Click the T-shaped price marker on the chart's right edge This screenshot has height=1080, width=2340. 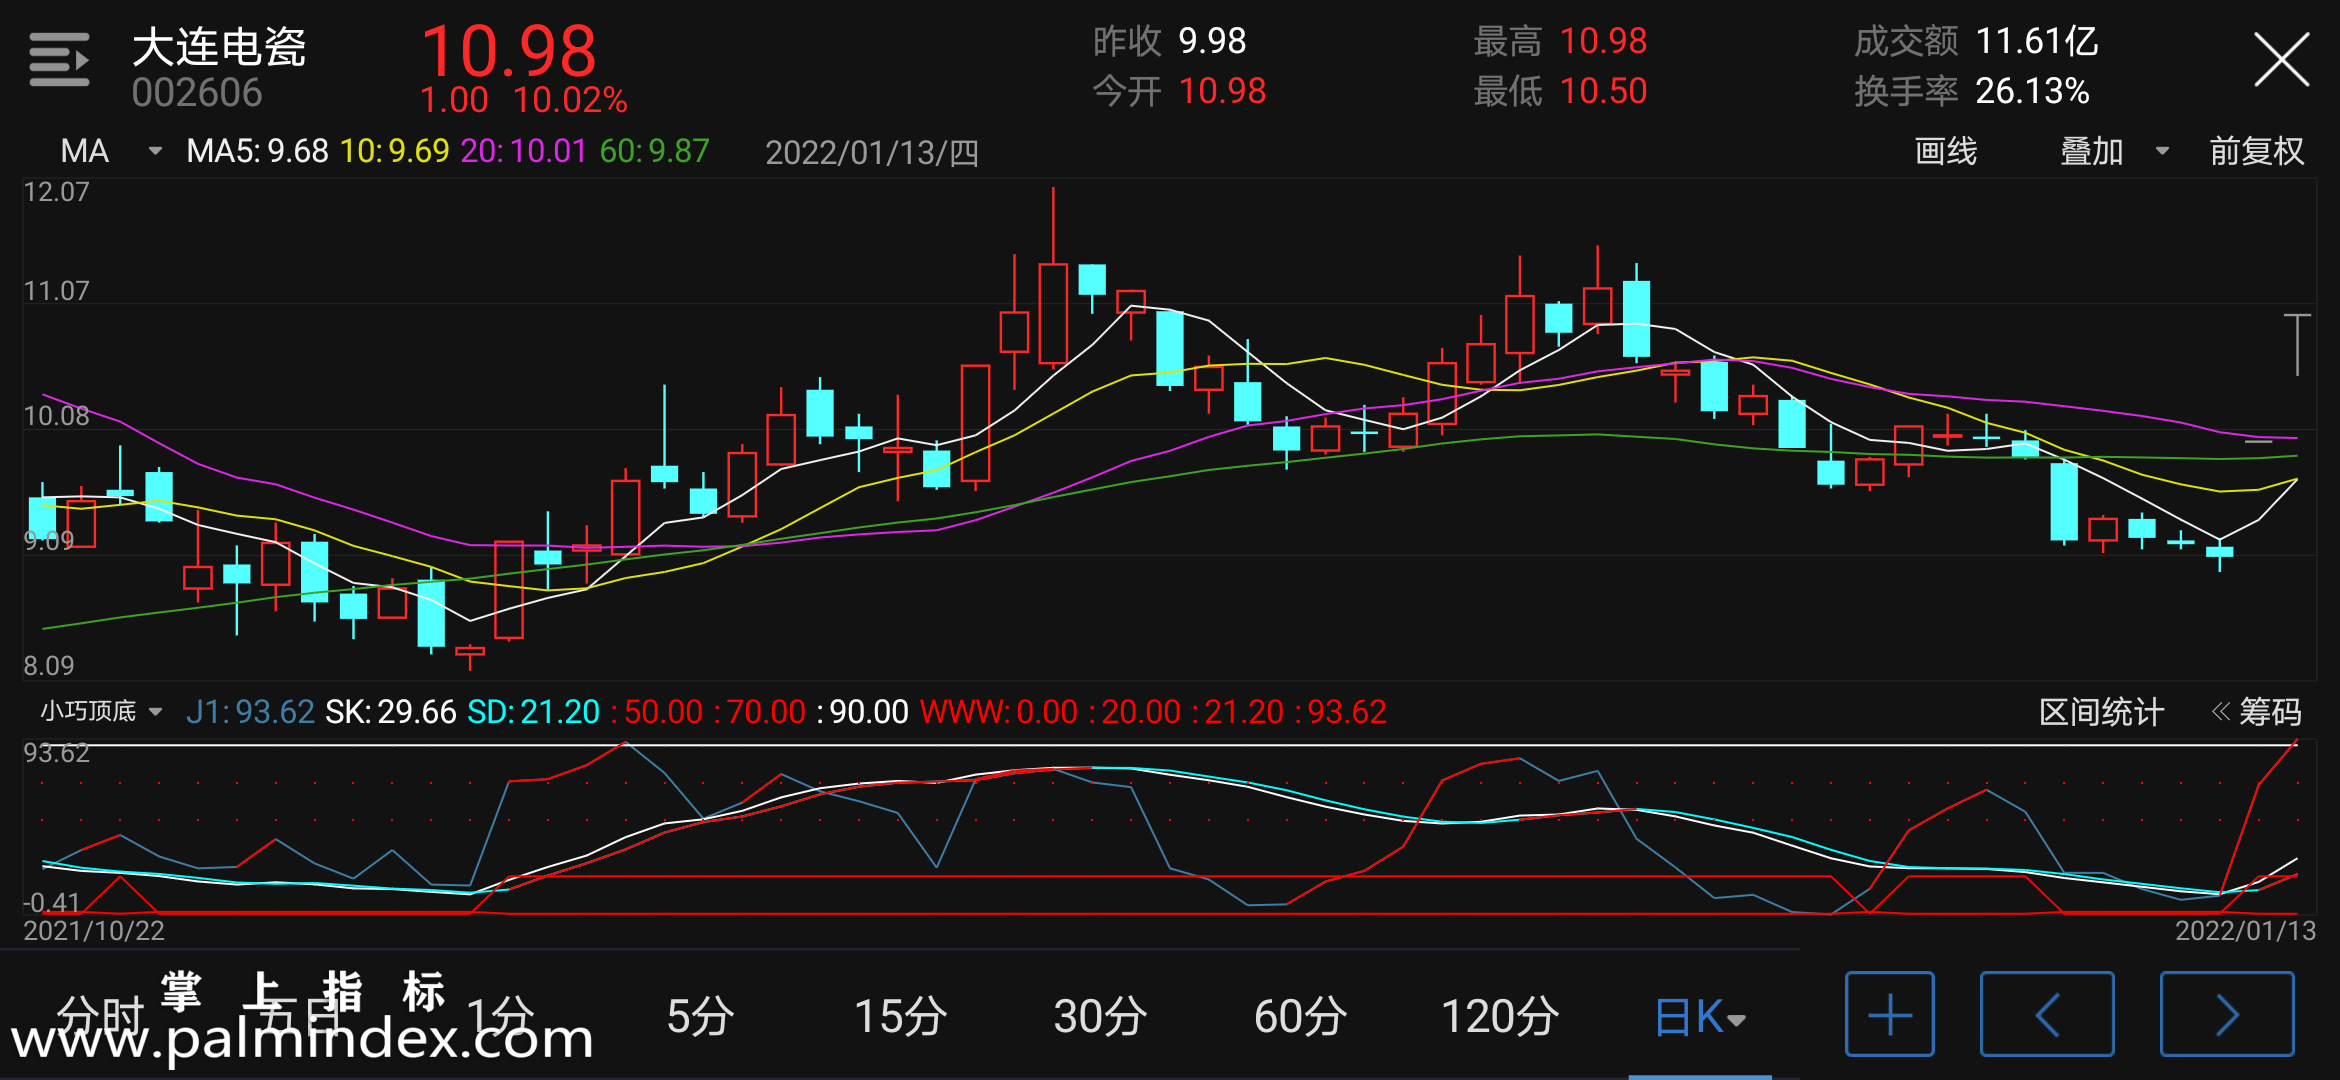(x=2297, y=345)
